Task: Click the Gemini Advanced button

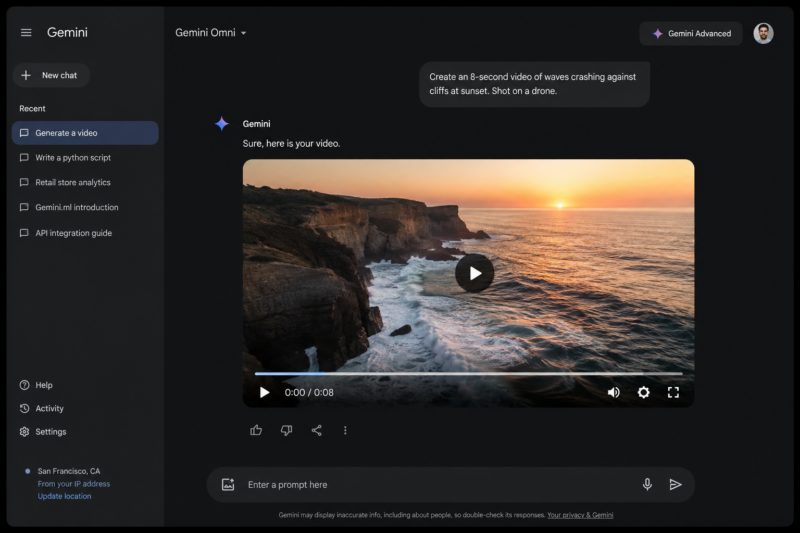Action: pyautogui.click(x=691, y=34)
